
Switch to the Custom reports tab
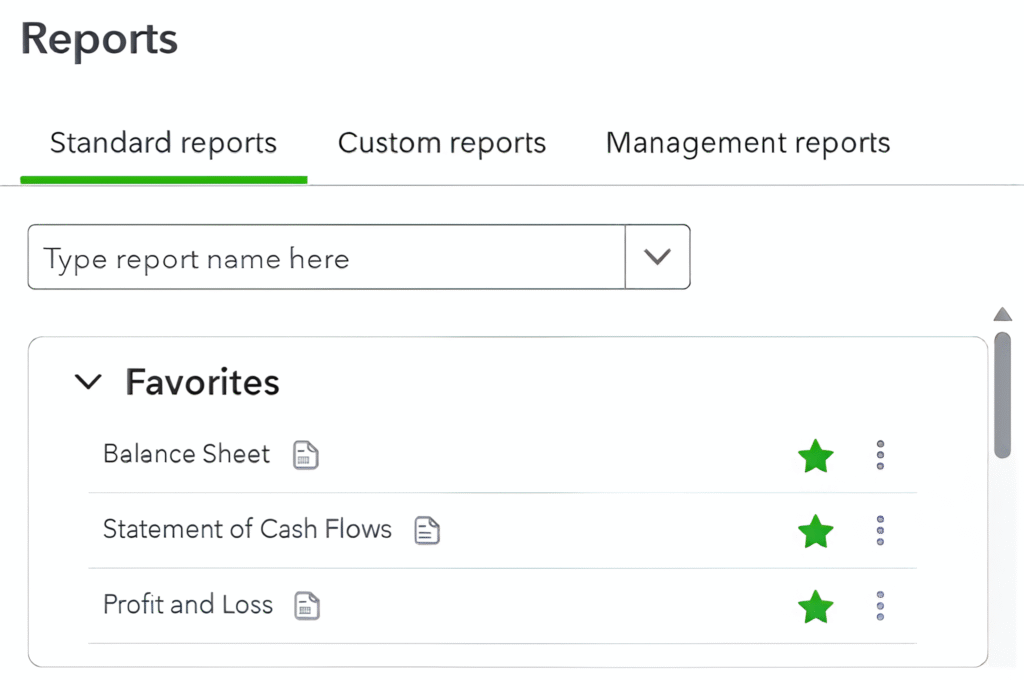[x=441, y=143]
